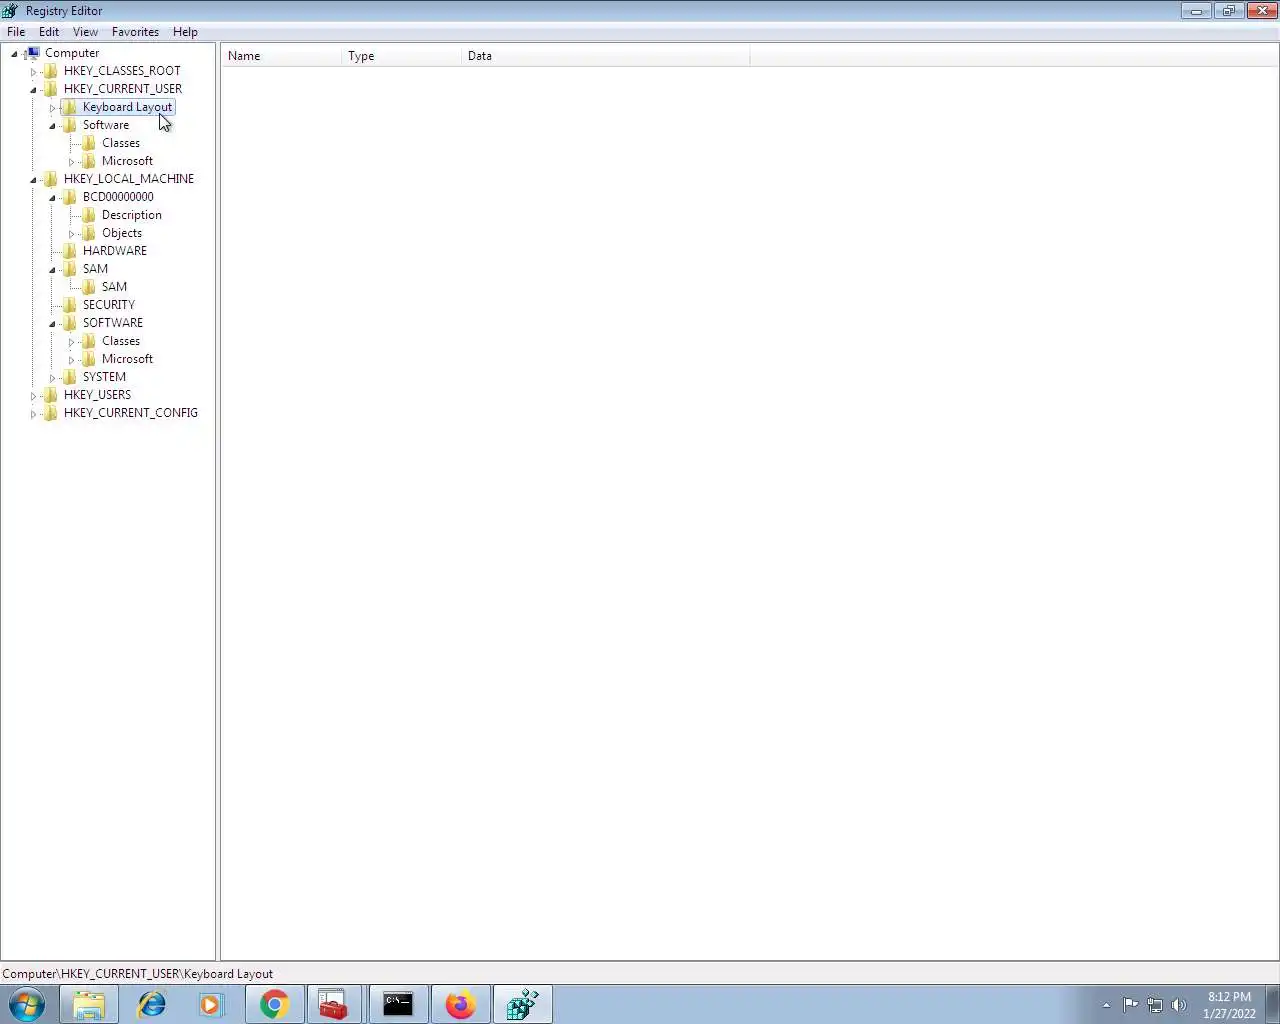This screenshot has height=1024, width=1280.
Task: Expand HKEY_USERS tree arrow
Action: 33,396
